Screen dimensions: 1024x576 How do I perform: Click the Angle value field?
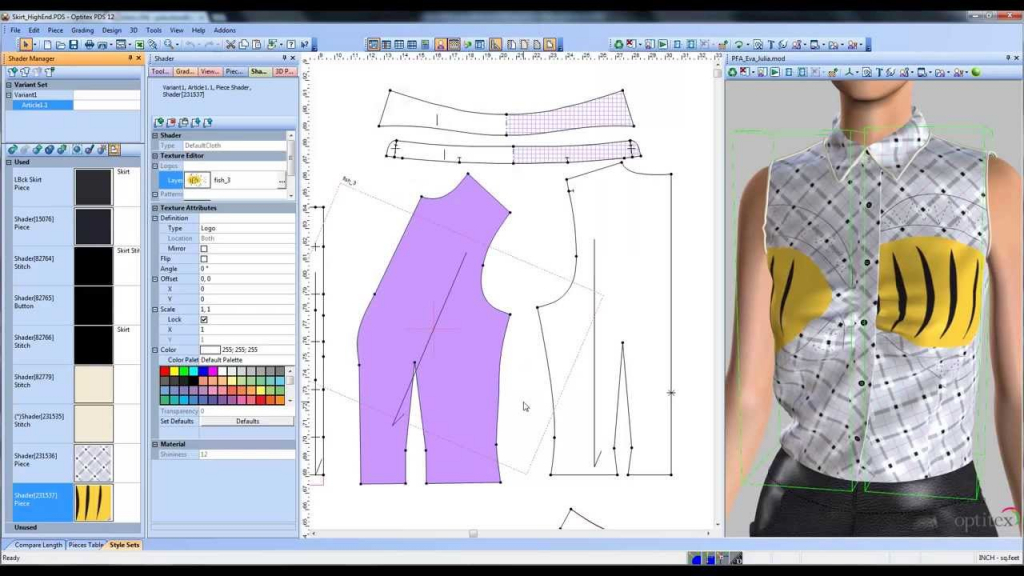[247, 269]
